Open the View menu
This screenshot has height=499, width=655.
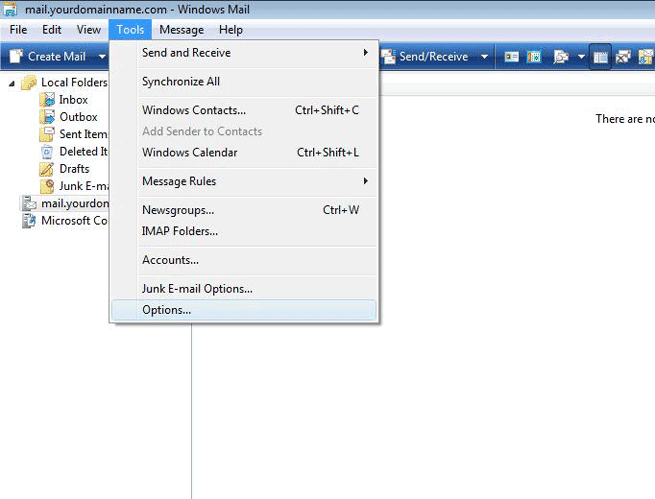pyautogui.click(x=89, y=30)
